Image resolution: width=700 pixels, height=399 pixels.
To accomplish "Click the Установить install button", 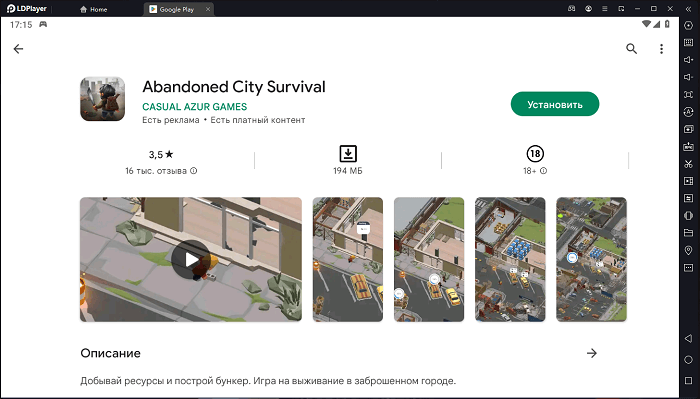I will [x=555, y=104].
